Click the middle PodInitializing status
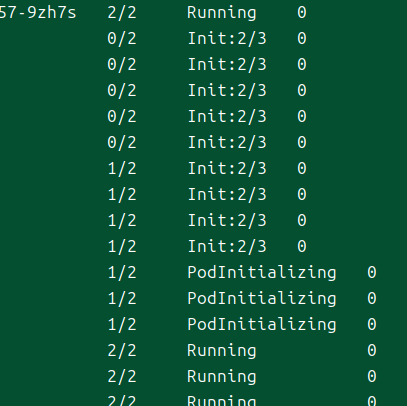Viewport: 407px width, 406px height. point(262,299)
